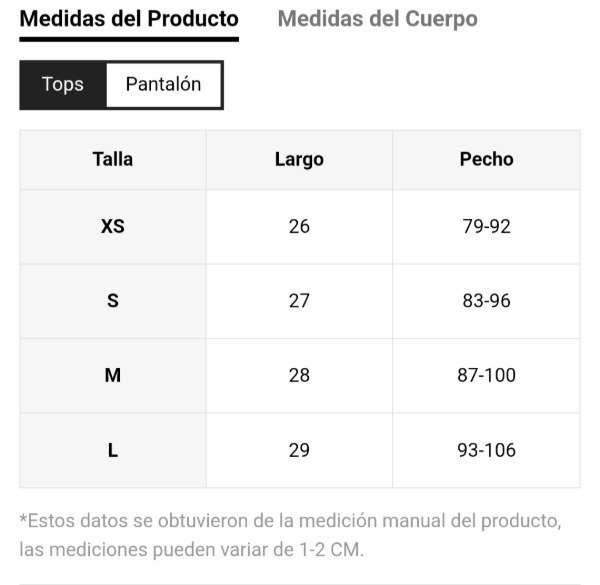Screen dimensions: 600x585
Task: Switch to Pantalón measurements
Action: [163, 85]
